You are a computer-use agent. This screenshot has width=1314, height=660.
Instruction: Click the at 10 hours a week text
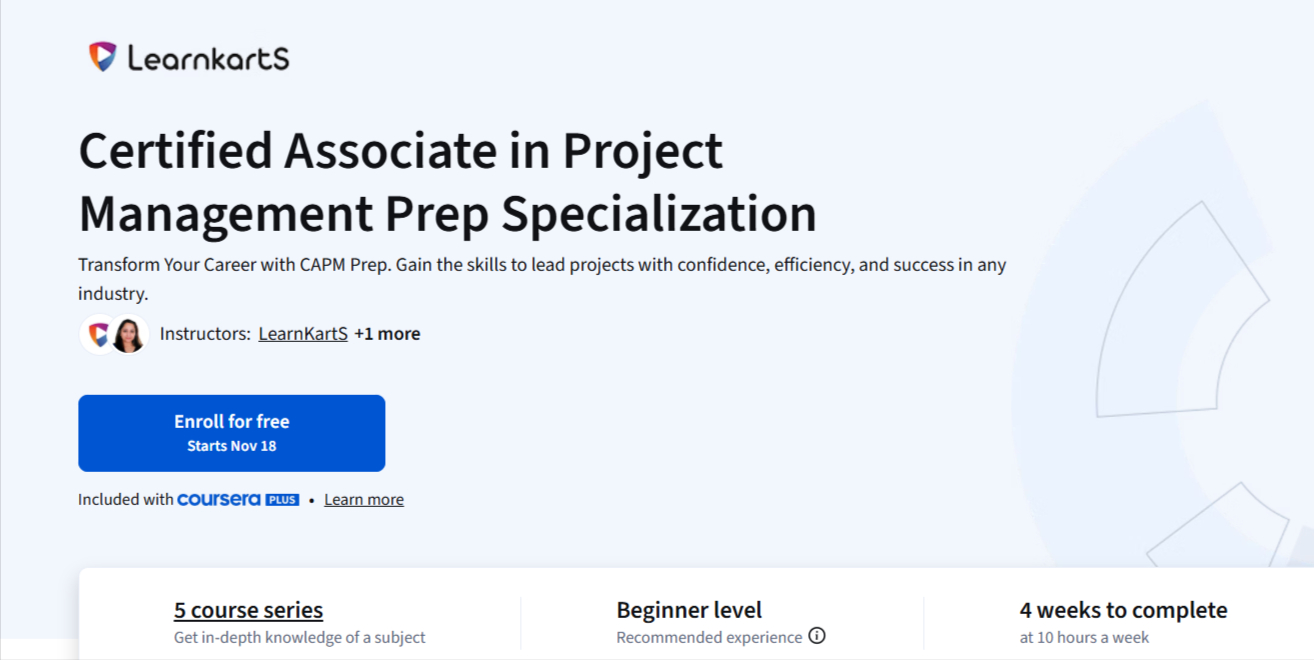[1084, 637]
